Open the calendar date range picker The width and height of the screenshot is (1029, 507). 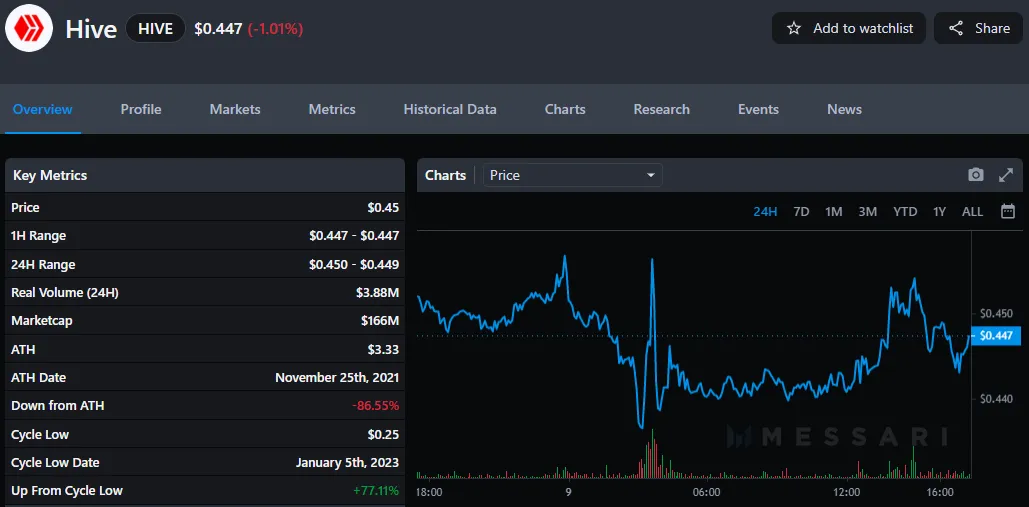[1008, 211]
